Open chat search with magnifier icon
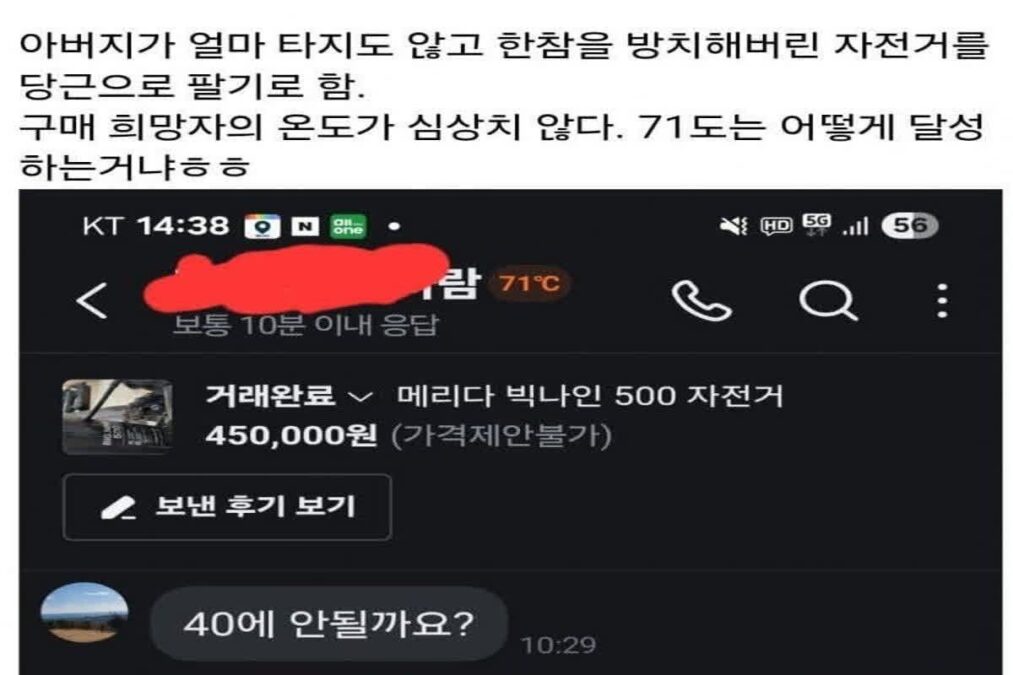 click(x=828, y=300)
